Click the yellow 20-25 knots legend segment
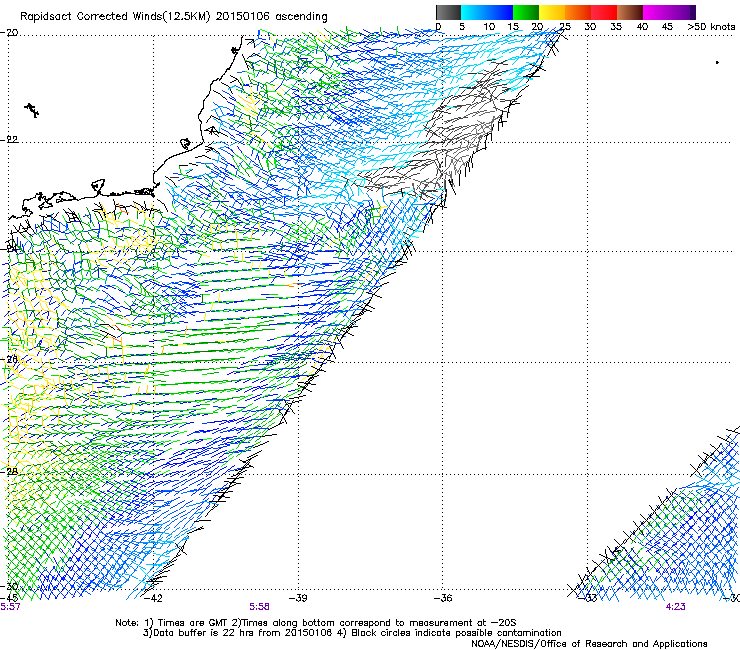 tap(552, 12)
